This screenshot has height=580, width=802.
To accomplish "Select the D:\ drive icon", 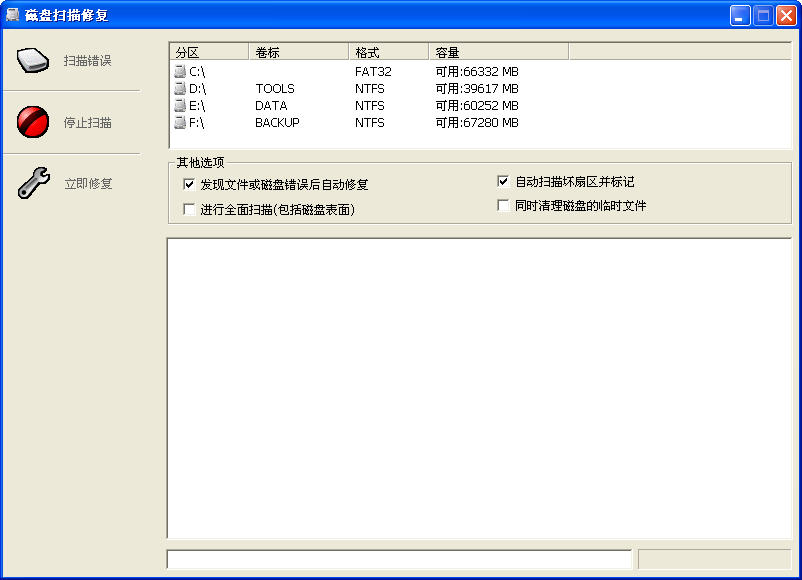I will click(180, 89).
